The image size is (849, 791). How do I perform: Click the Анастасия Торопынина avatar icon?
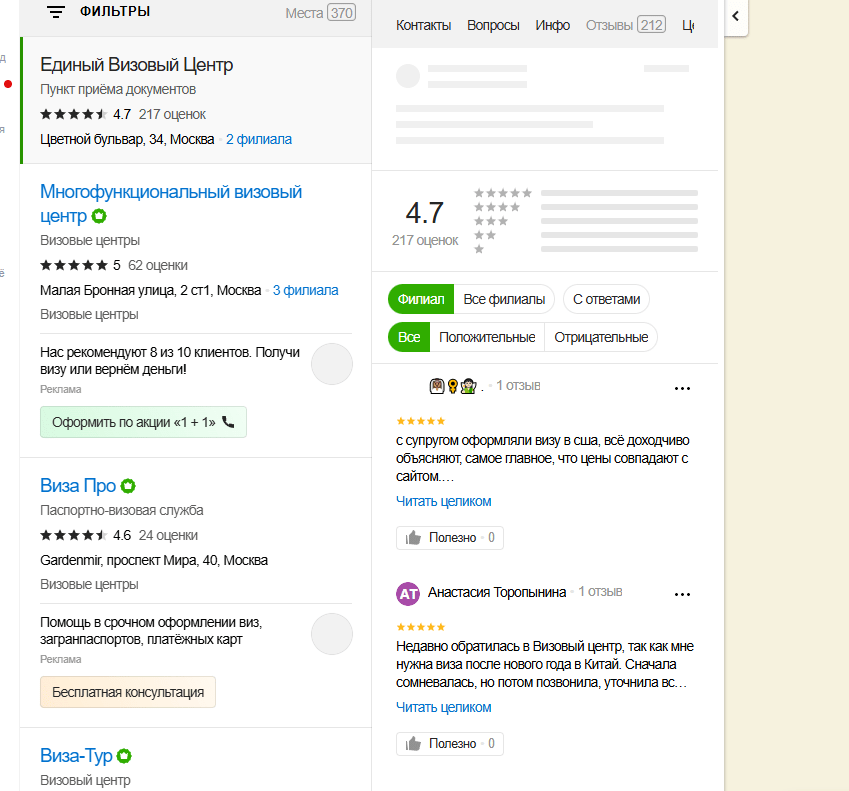[408, 593]
